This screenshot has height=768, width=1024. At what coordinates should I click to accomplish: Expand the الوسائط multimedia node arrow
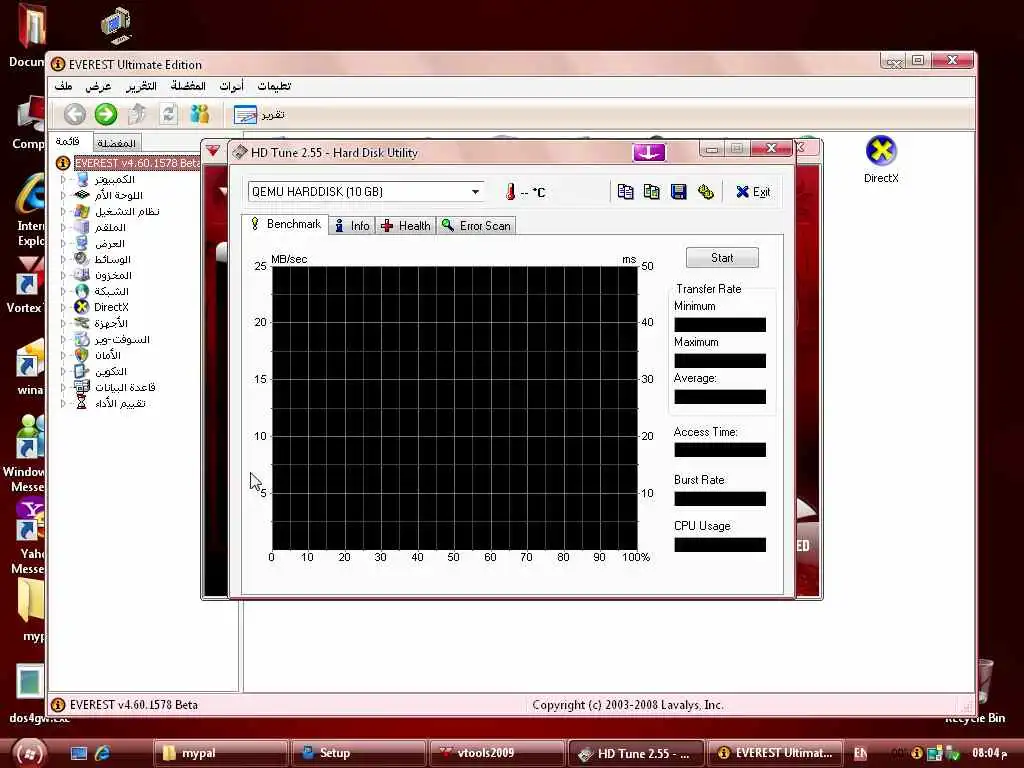coord(63,259)
